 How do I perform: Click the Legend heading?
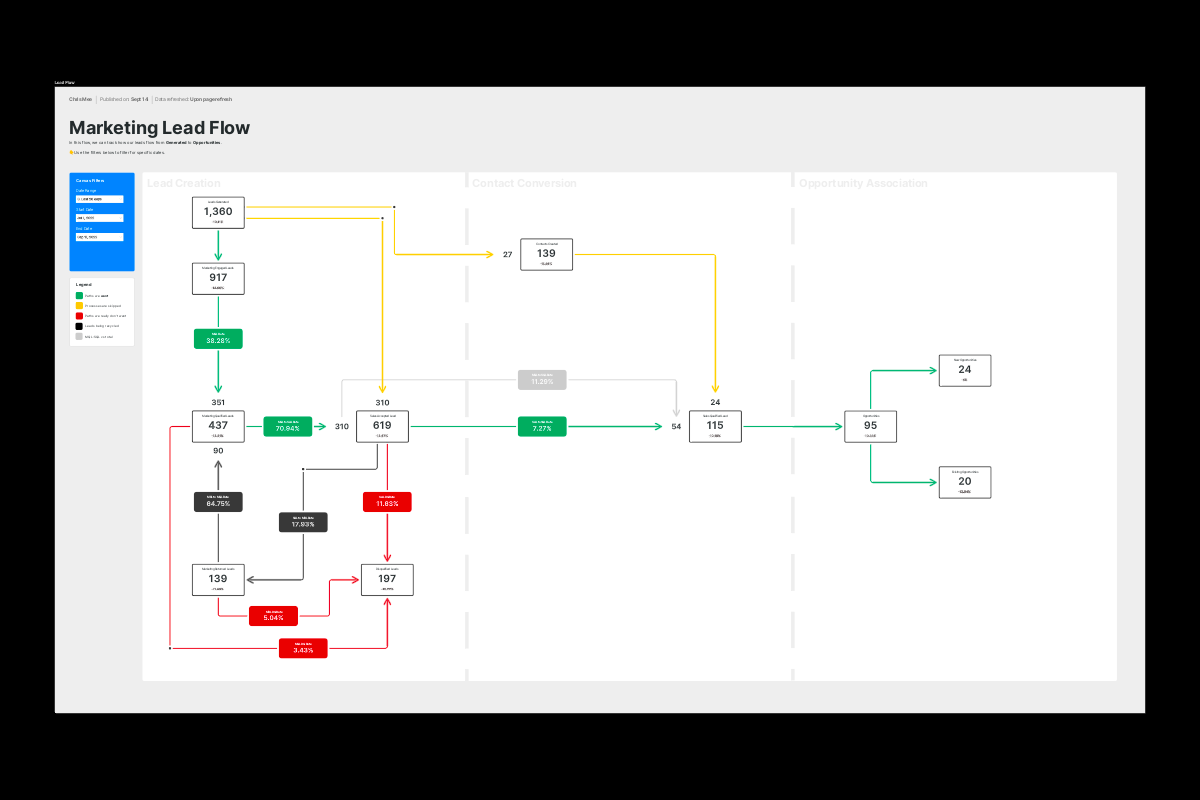tap(84, 285)
